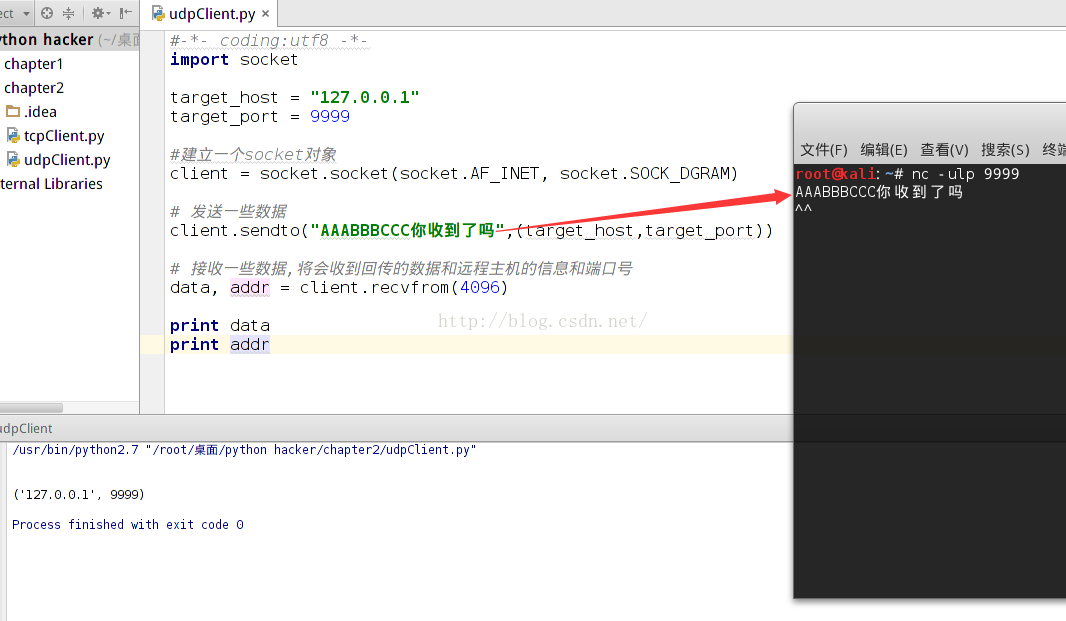The height and width of the screenshot is (621, 1066).
Task: Click the python2.7 command line in run output
Action: [244, 450]
